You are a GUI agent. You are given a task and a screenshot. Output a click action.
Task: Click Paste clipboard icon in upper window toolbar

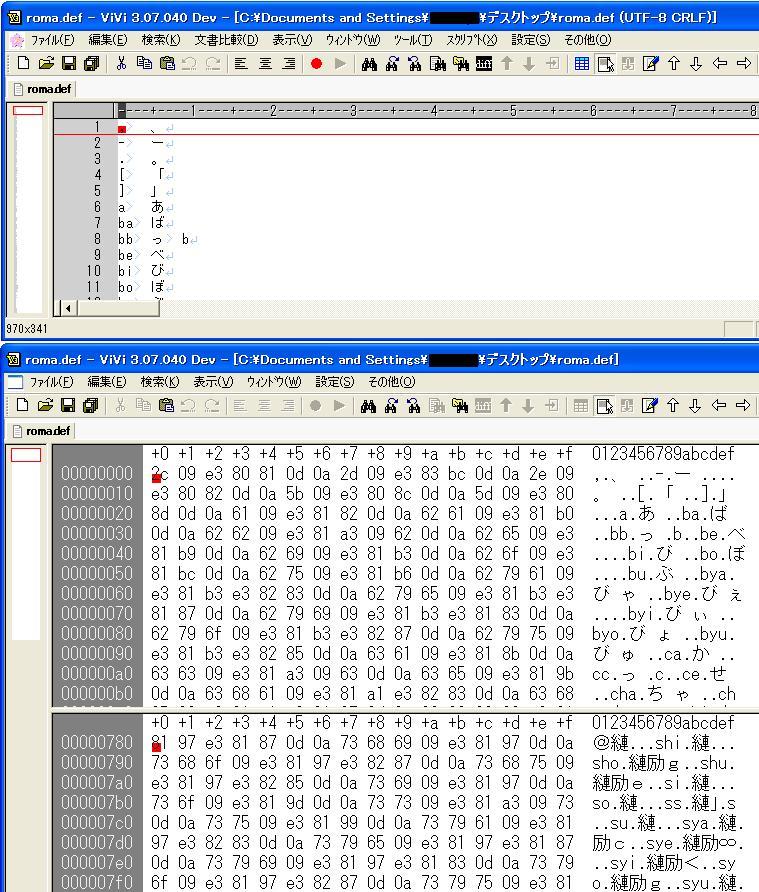point(167,63)
